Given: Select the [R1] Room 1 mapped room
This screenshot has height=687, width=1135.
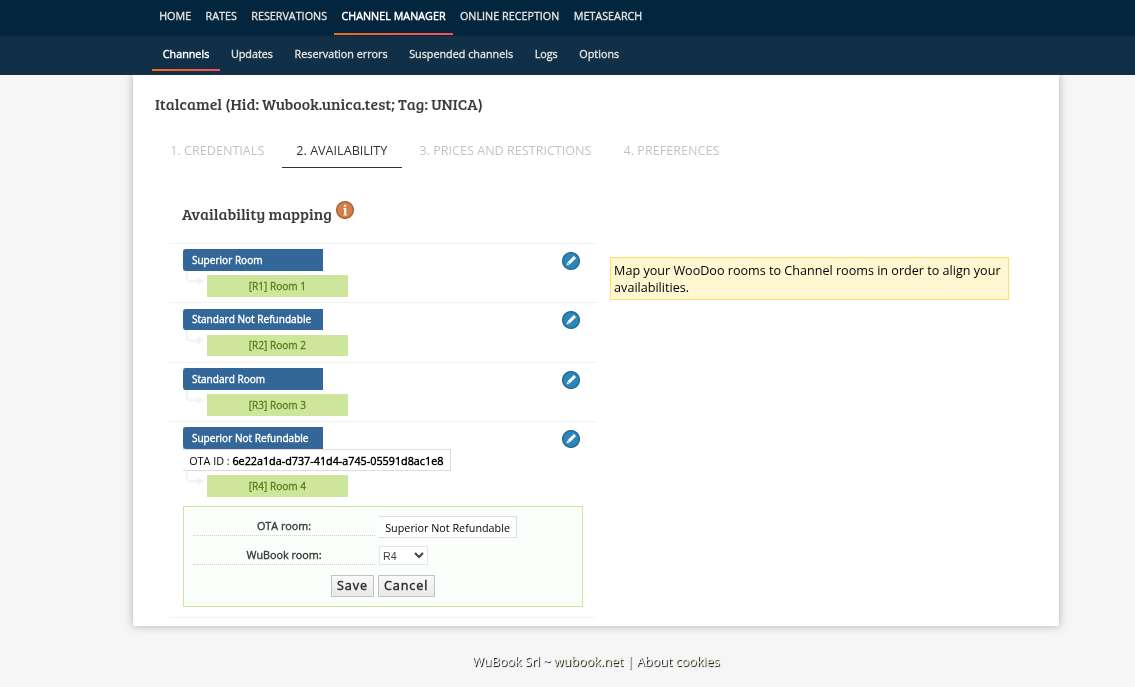Looking at the screenshot, I should [x=277, y=287].
